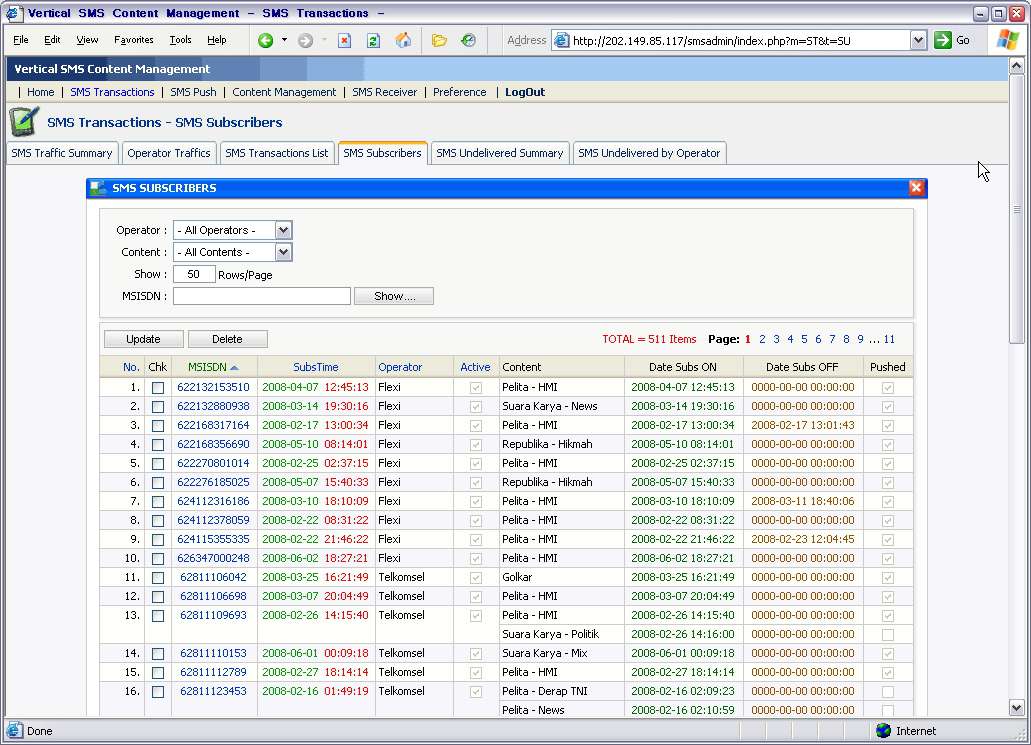Check the box for MSISDN 622270801014

pos(158,464)
